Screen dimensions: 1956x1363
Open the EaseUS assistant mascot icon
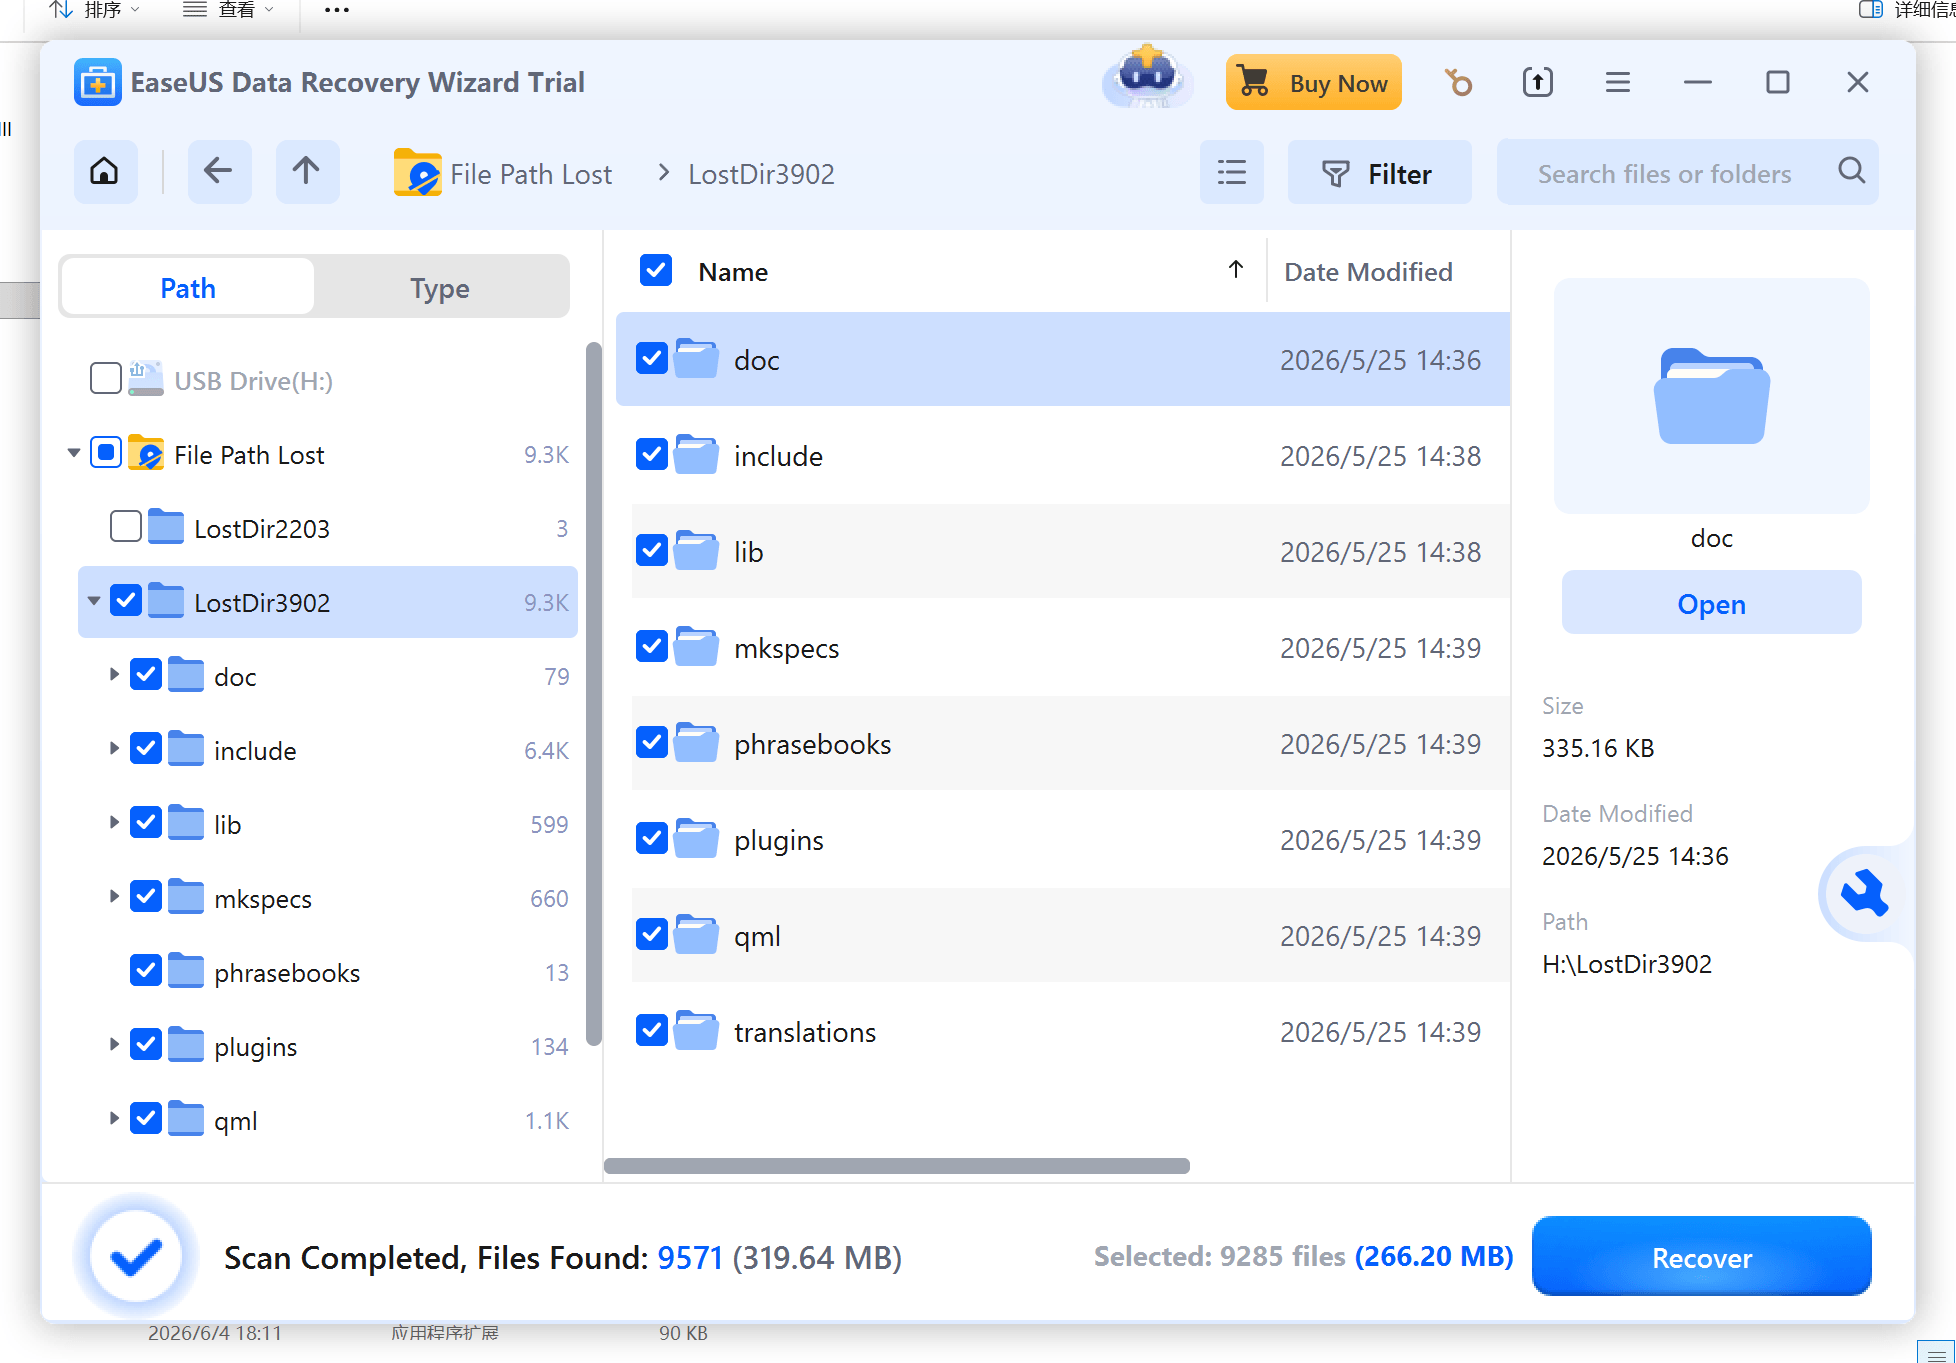[x=1147, y=78]
